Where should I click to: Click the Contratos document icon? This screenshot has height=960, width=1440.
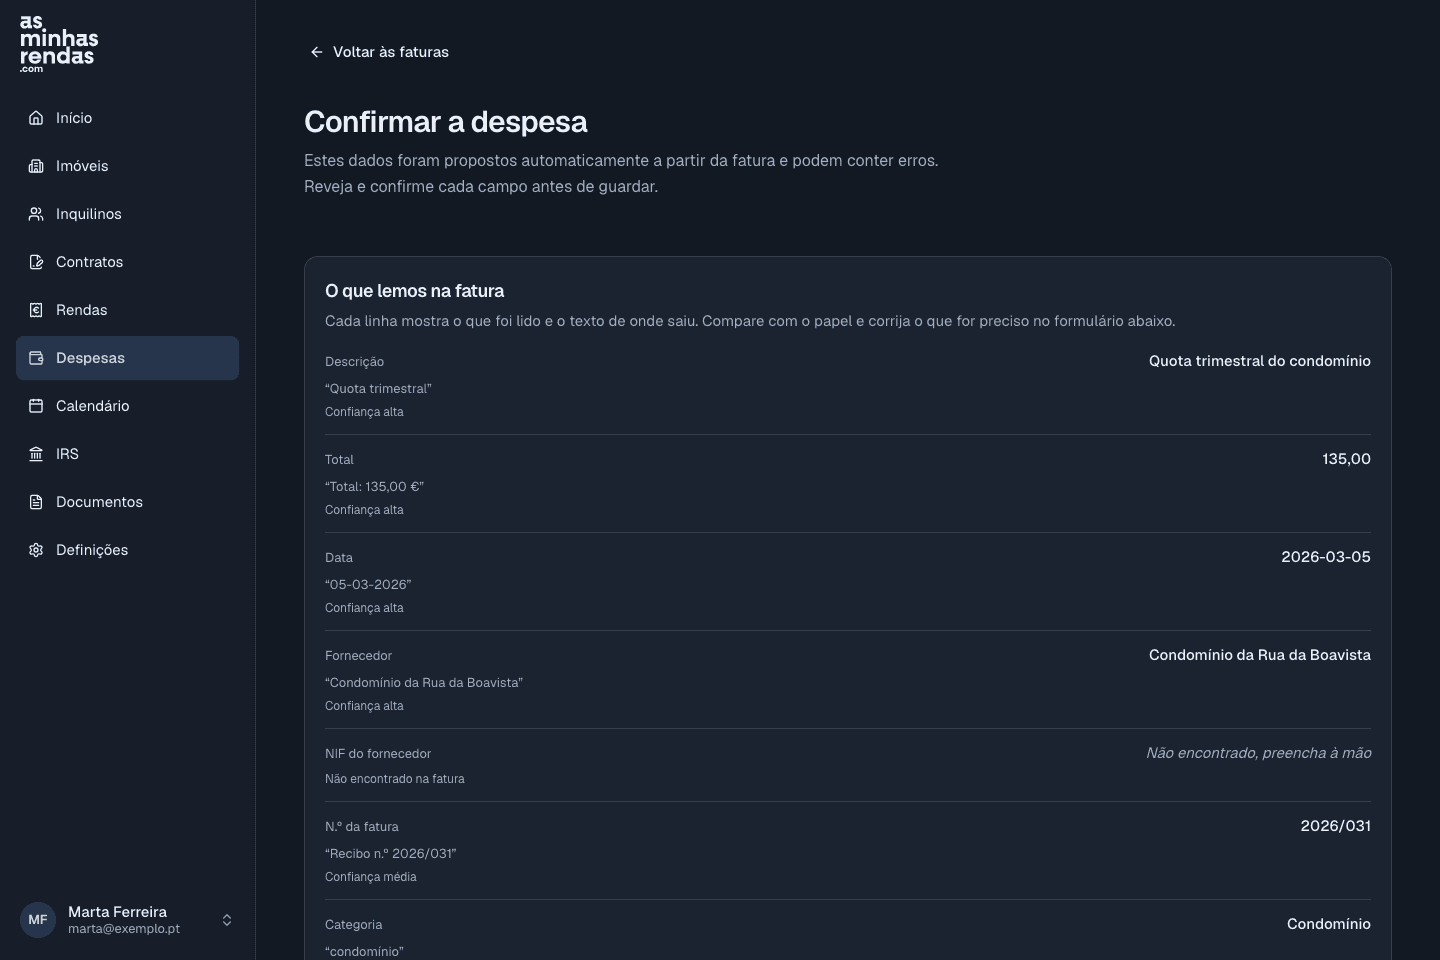(x=36, y=262)
